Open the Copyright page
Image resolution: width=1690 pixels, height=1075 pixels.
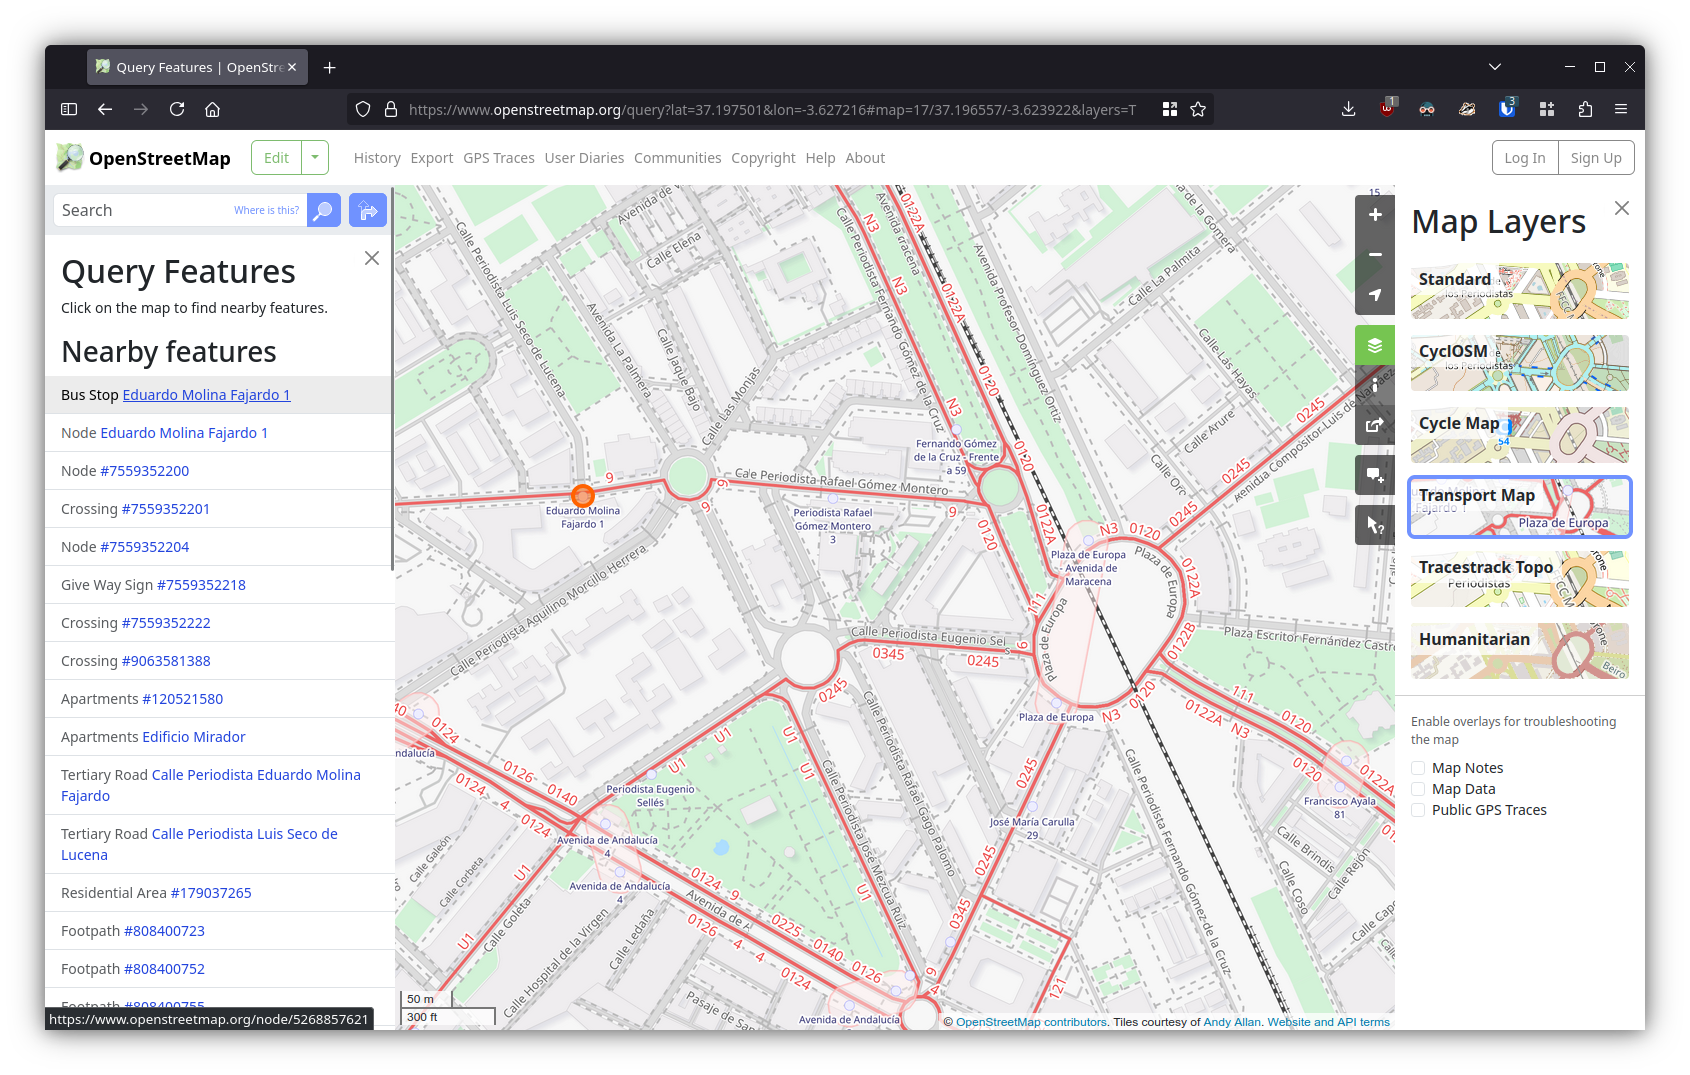point(763,158)
